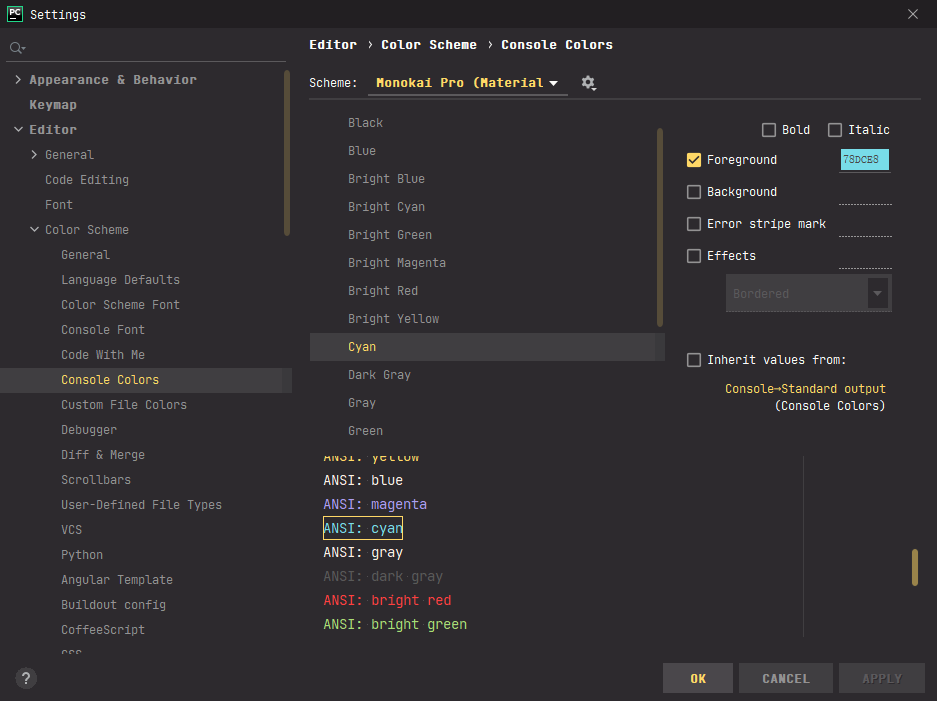Image resolution: width=937 pixels, height=701 pixels.
Task: Select Bright Magenta in the color list
Action: [397, 263]
